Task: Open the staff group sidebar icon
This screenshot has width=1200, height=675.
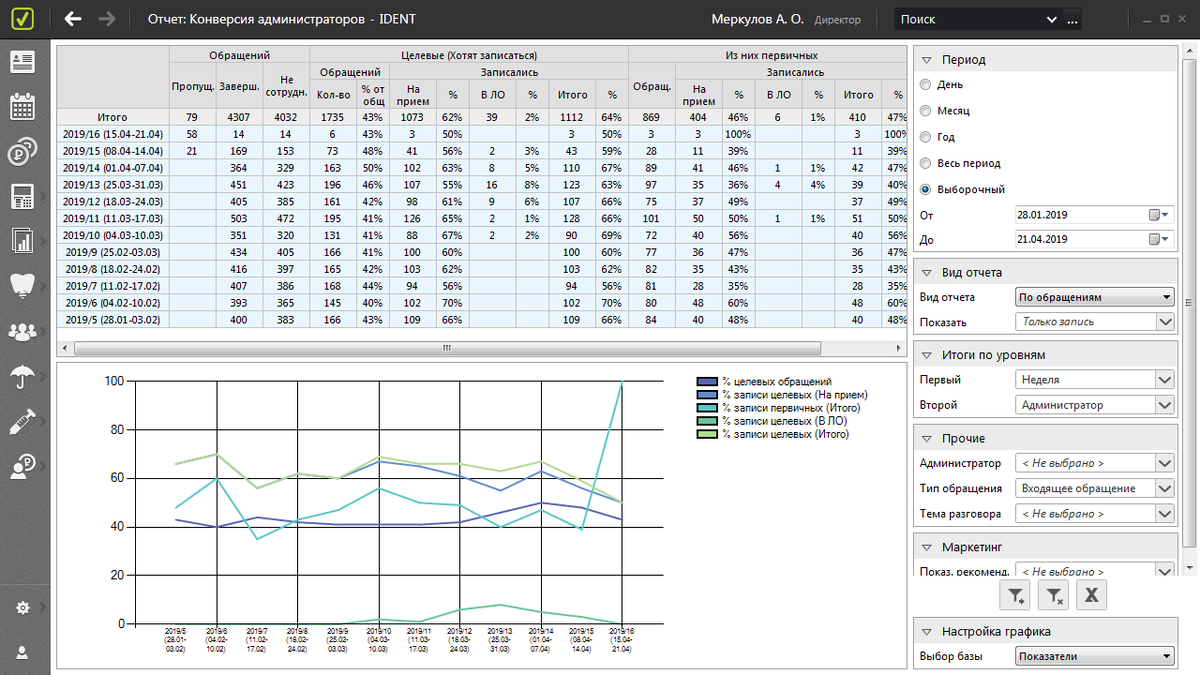Action: 21,331
